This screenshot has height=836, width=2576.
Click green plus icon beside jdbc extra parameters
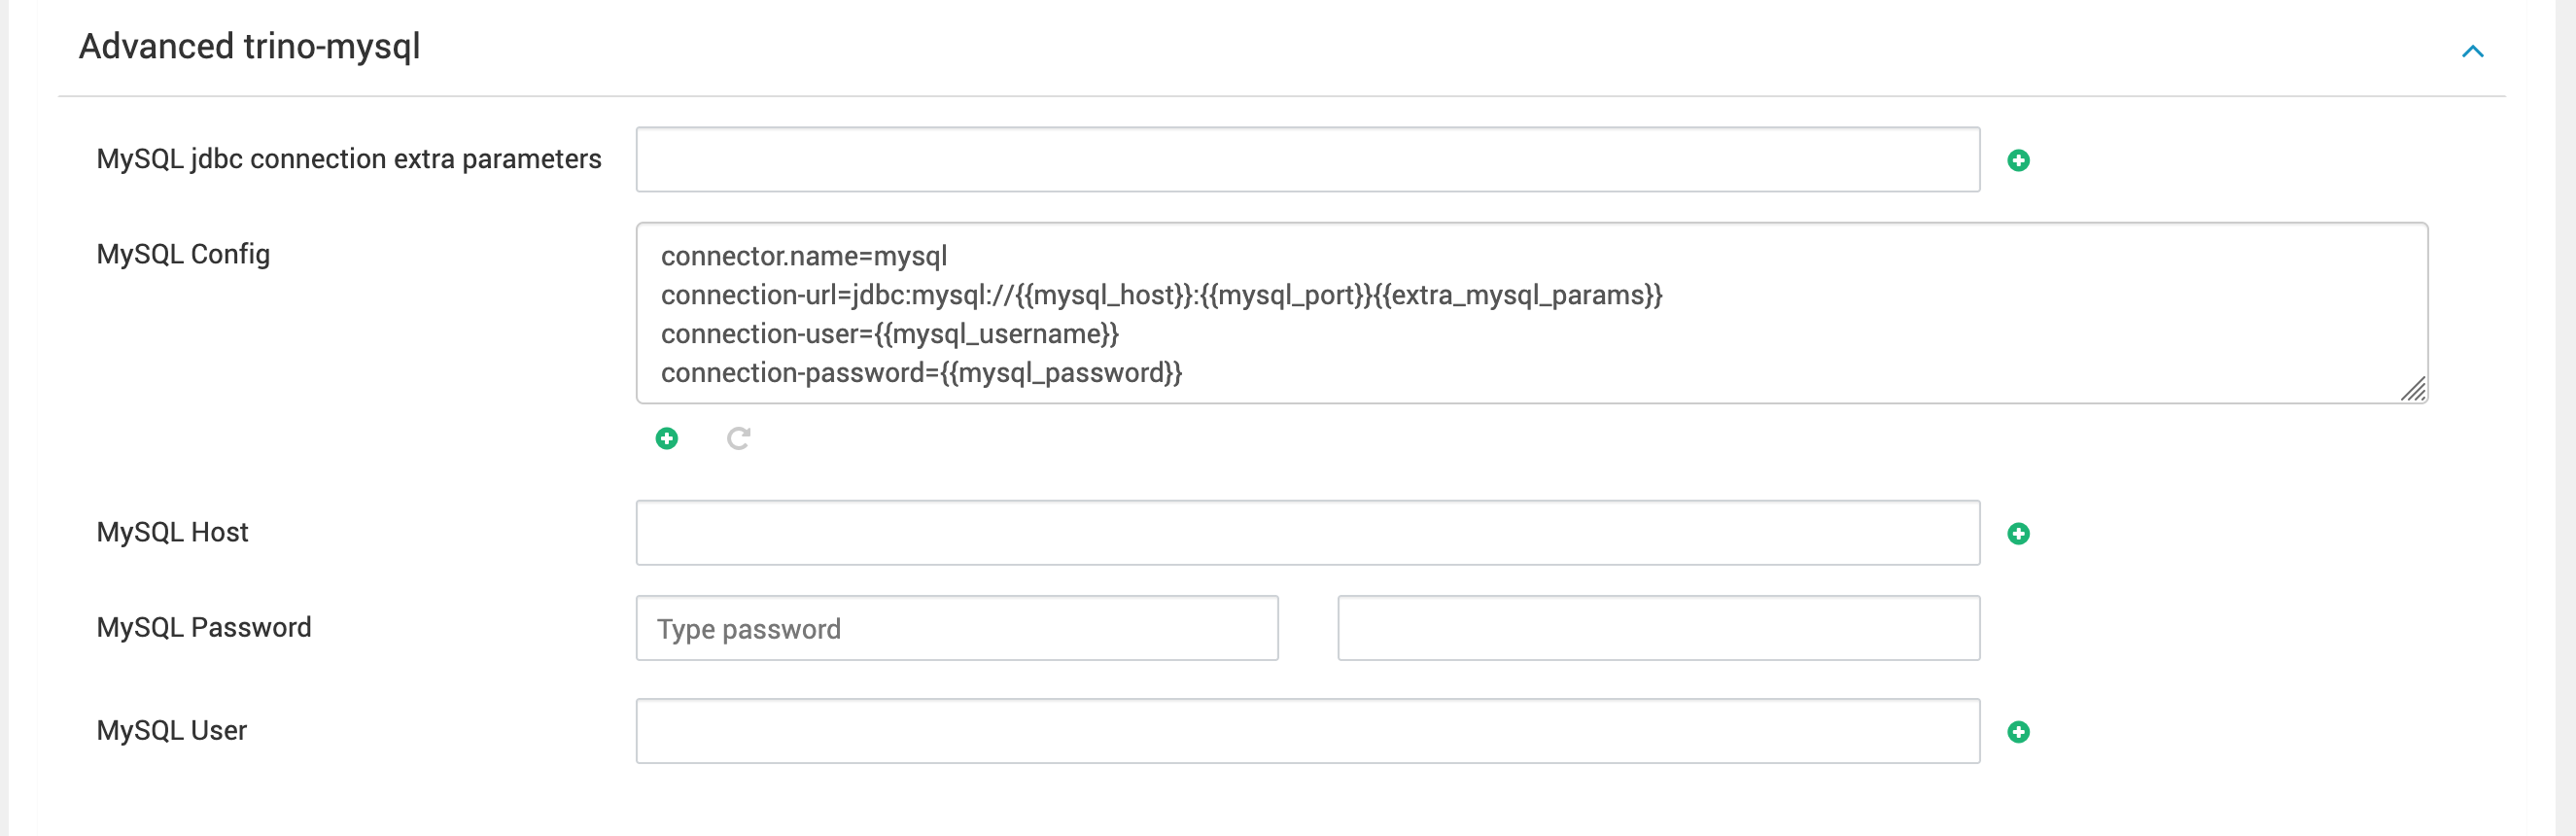pos(2018,160)
